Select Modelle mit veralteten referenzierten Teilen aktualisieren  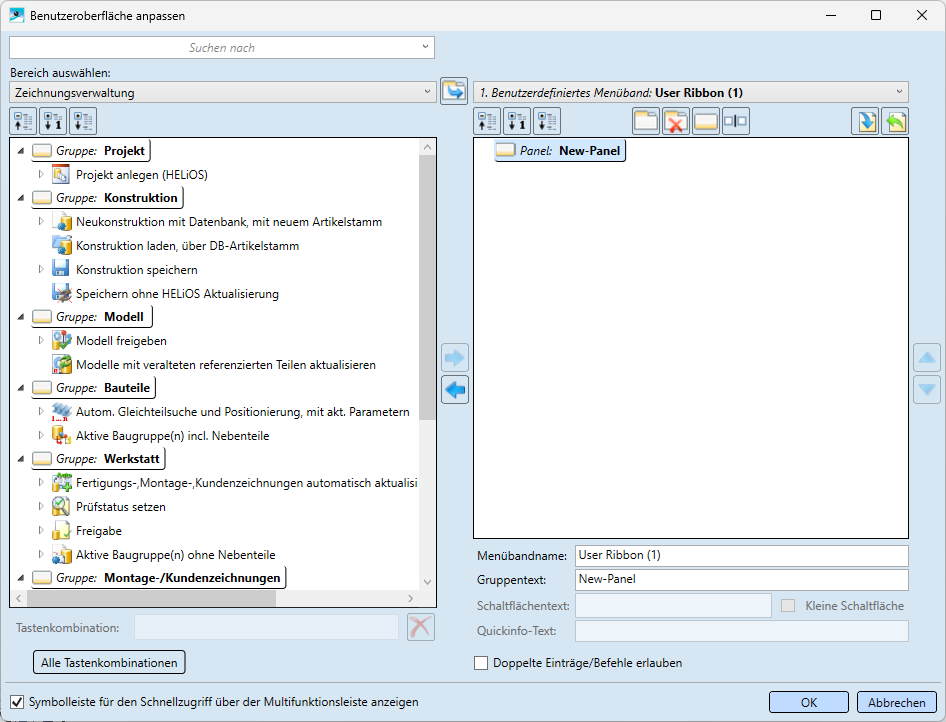226,364
